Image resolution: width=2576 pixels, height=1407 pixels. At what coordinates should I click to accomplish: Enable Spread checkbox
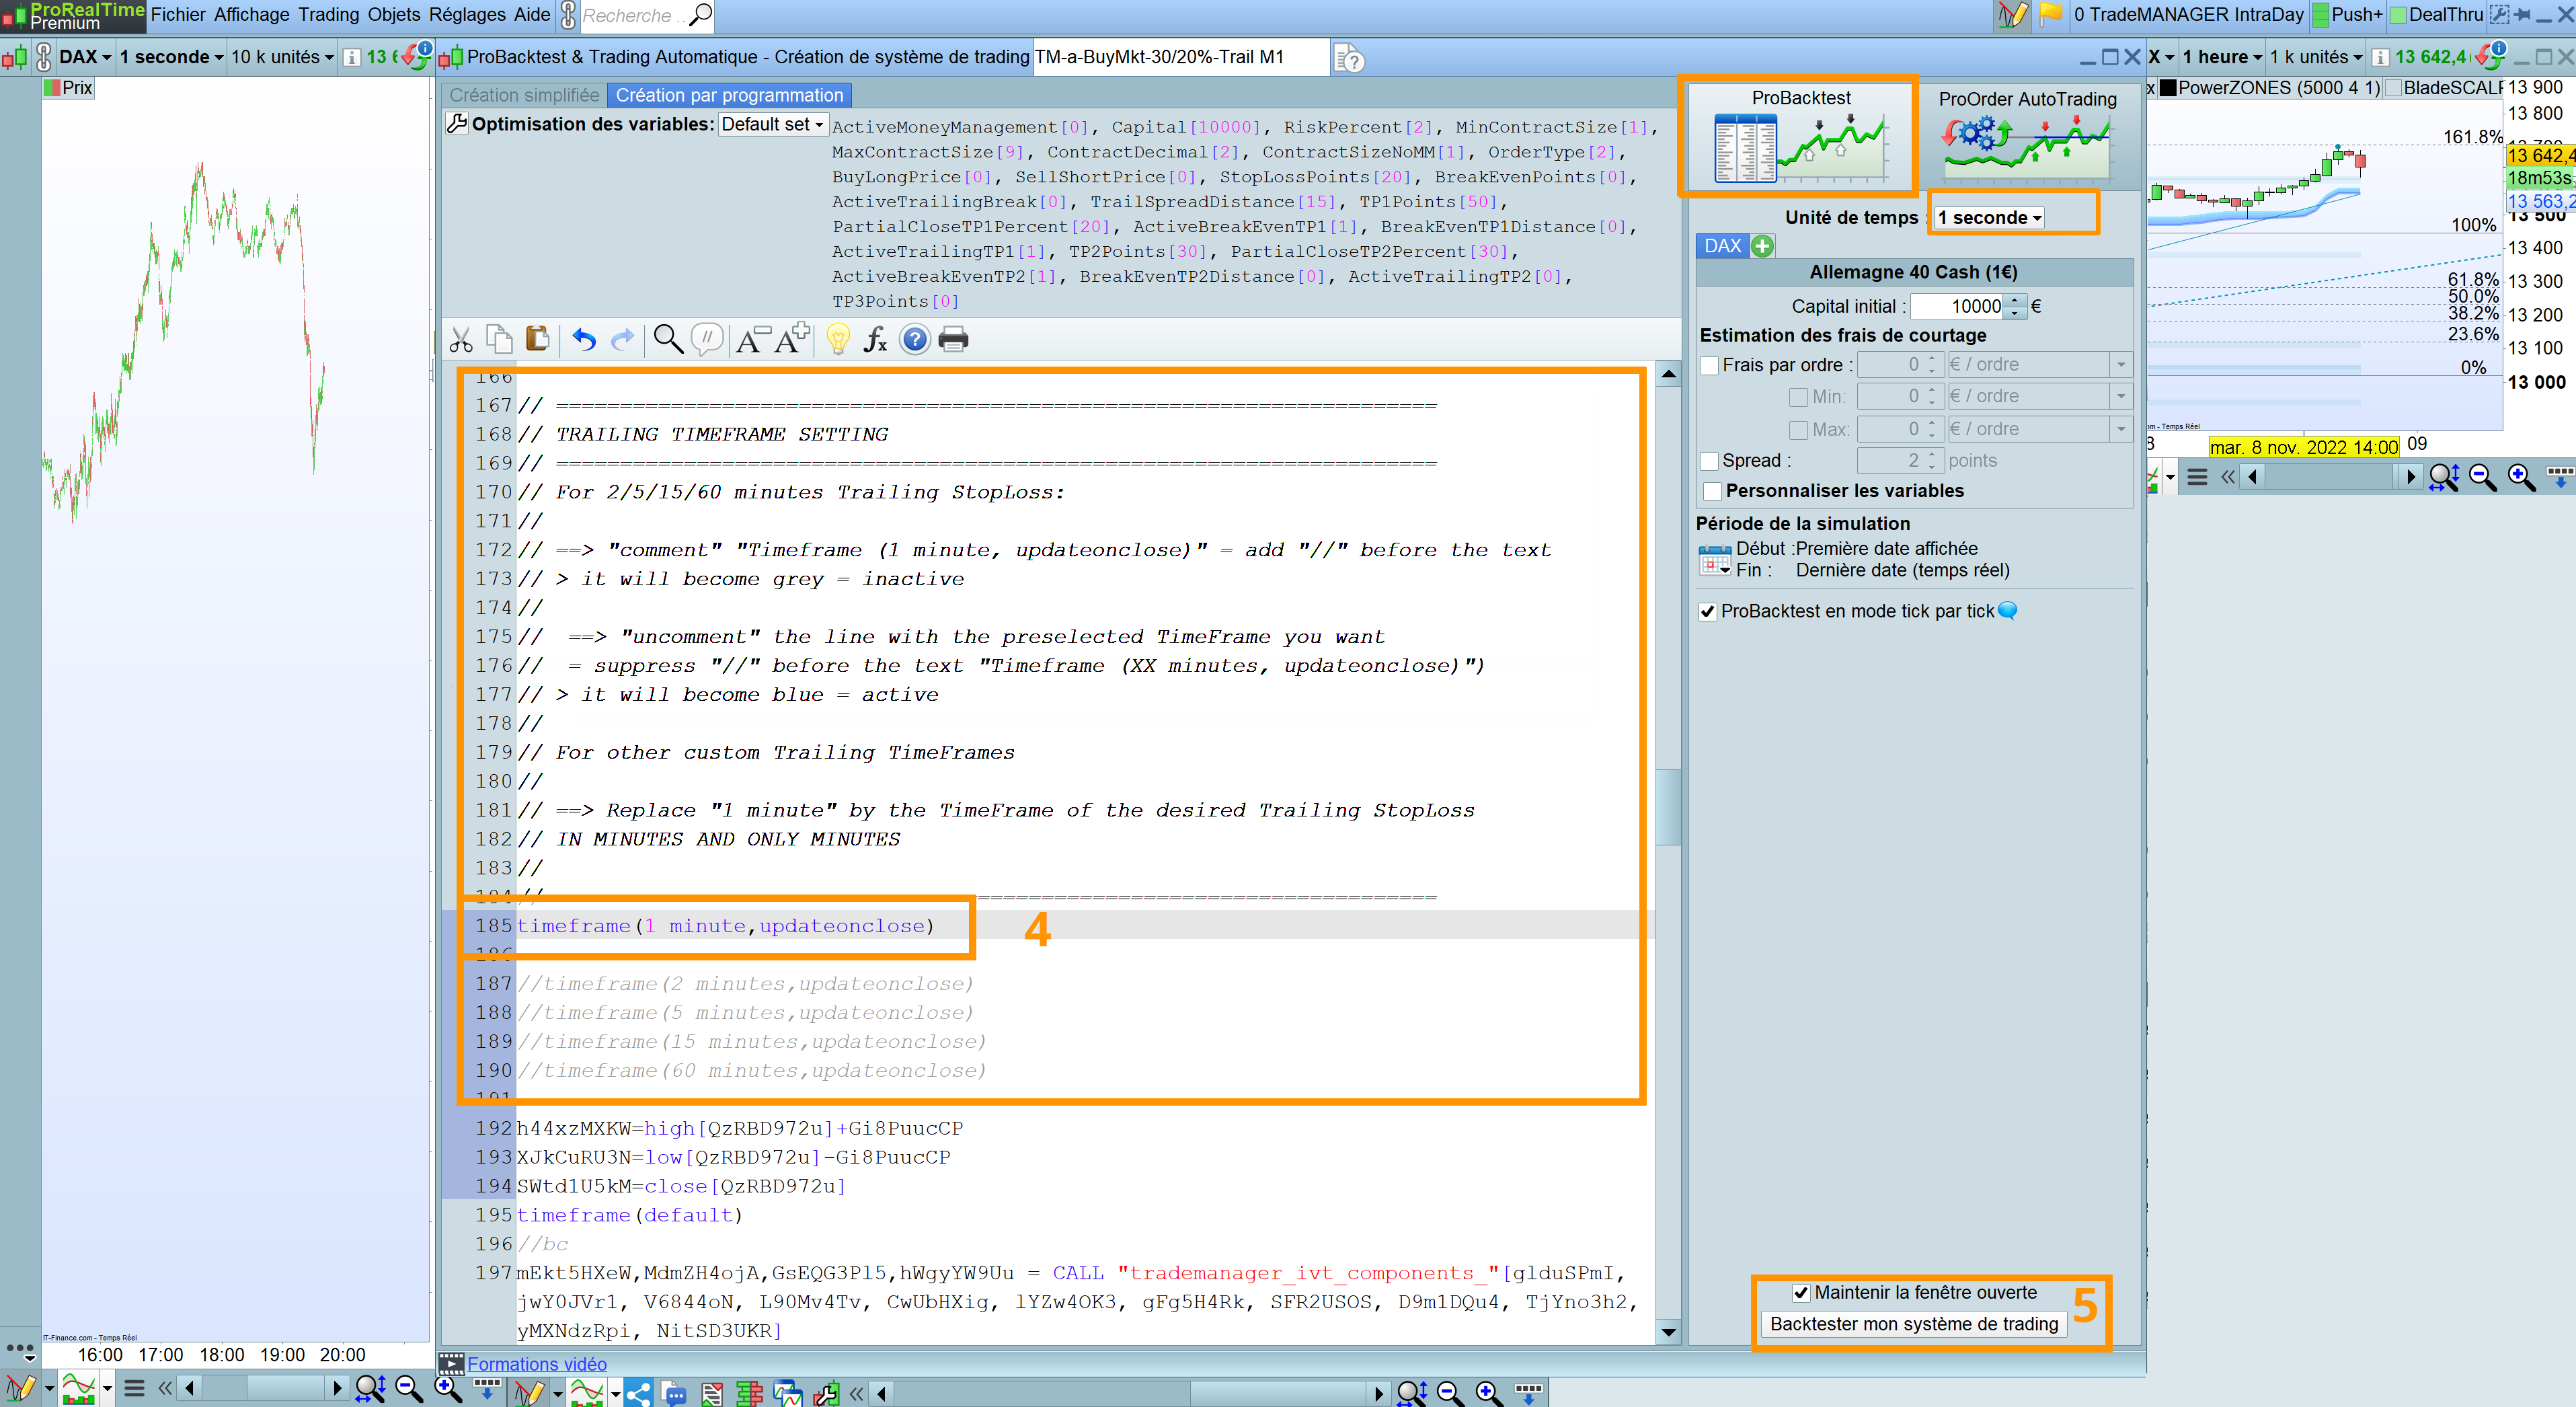coord(1710,461)
